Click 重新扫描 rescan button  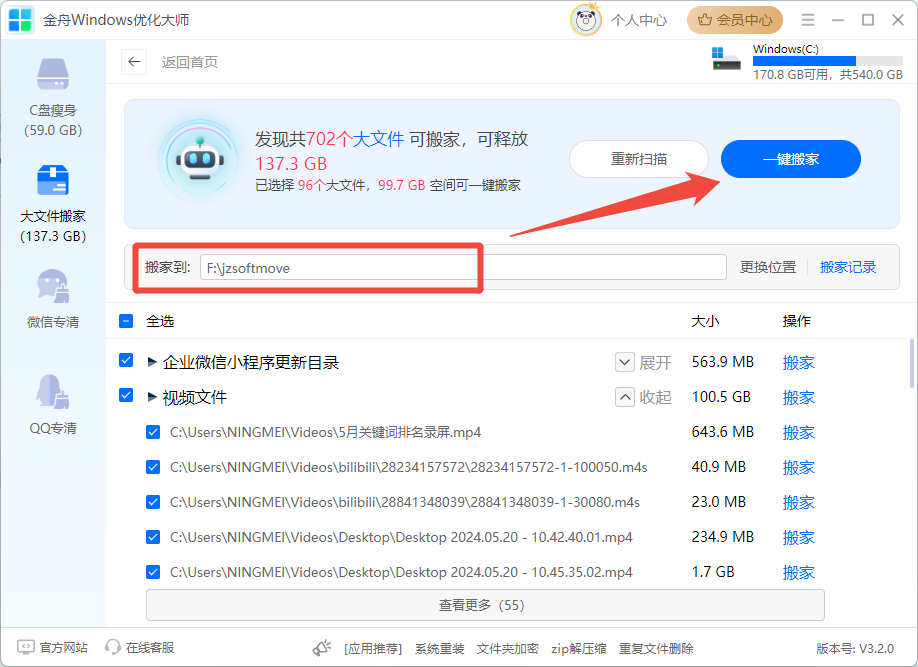[639, 159]
